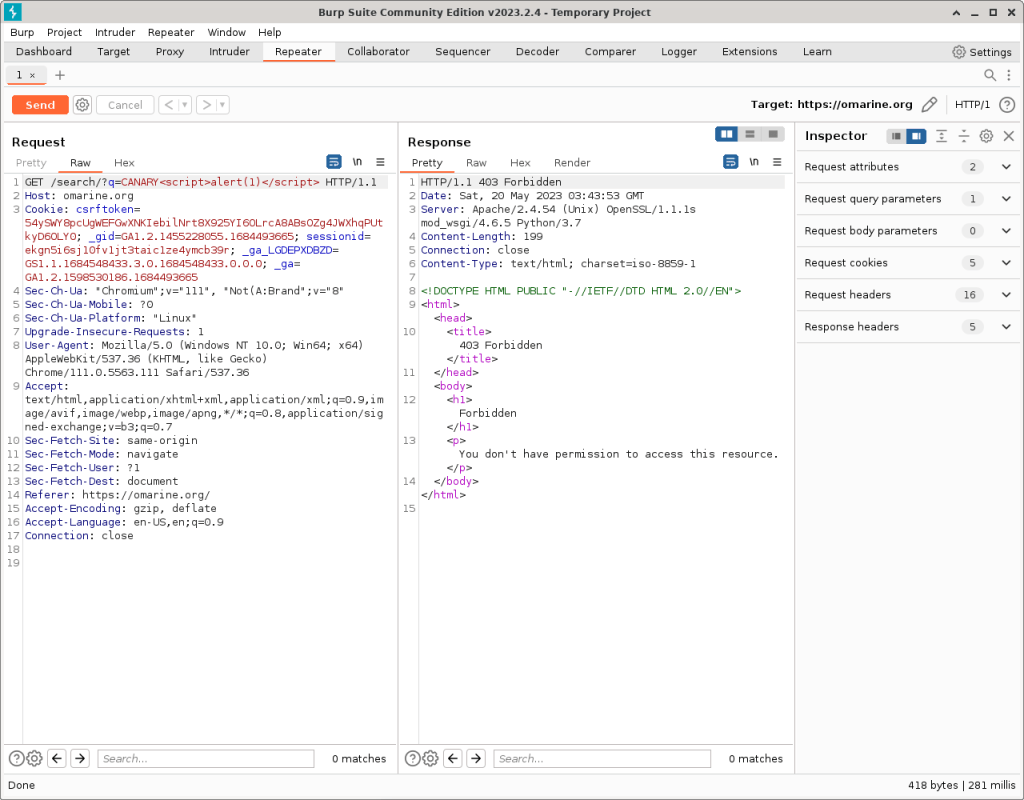
Task: Switch to side-by-side layout view
Action: (727, 134)
